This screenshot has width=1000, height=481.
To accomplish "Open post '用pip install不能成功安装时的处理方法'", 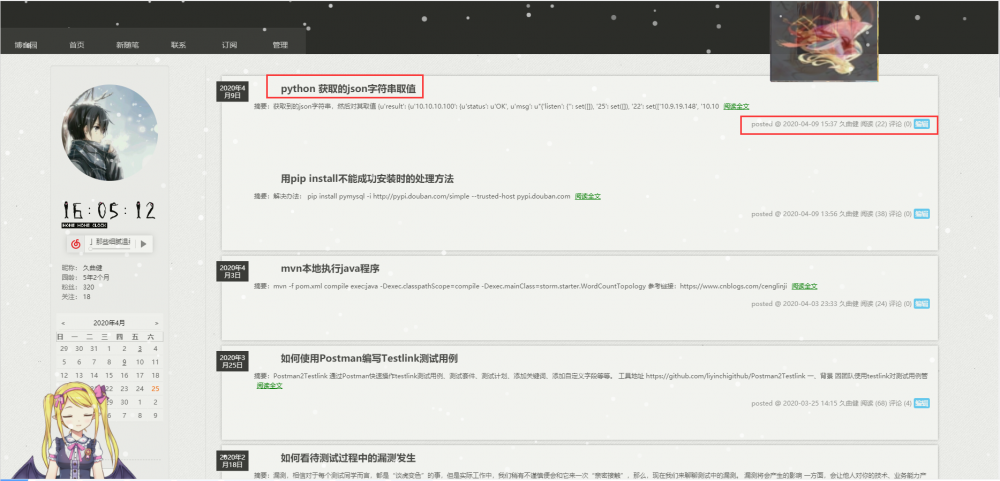I will (x=367, y=178).
